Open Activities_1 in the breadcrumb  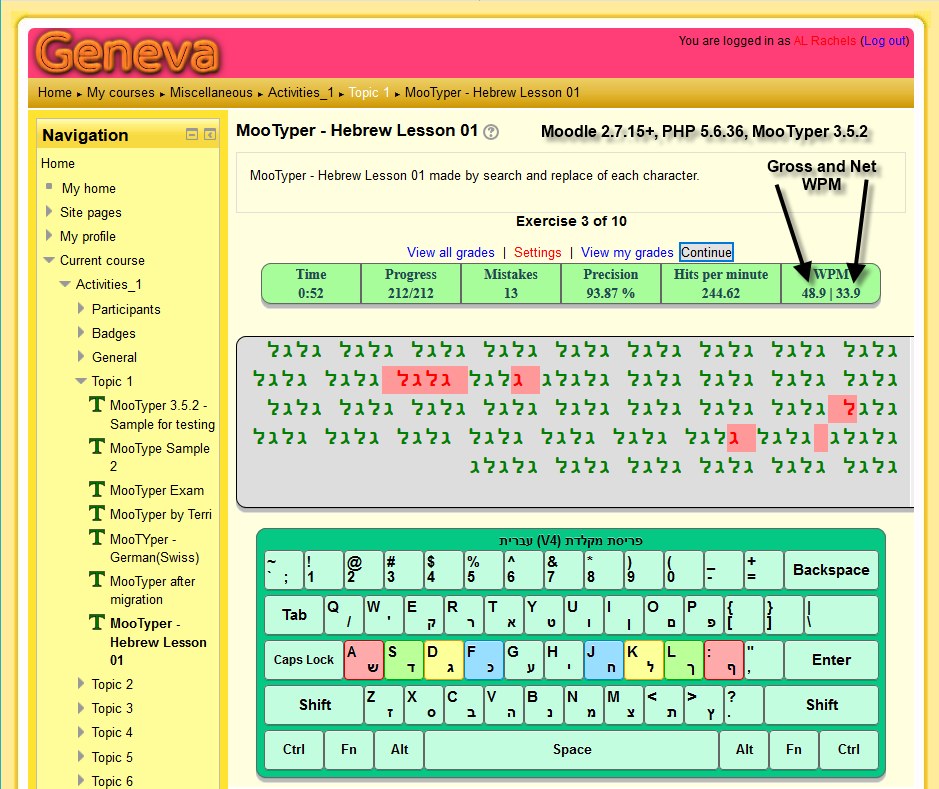click(301, 92)
